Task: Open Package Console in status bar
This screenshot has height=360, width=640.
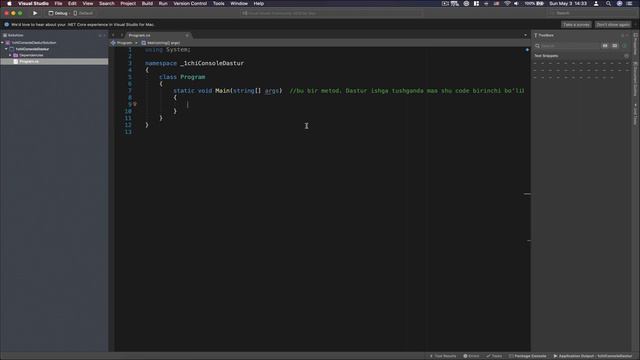Action: tap(527, 356)
